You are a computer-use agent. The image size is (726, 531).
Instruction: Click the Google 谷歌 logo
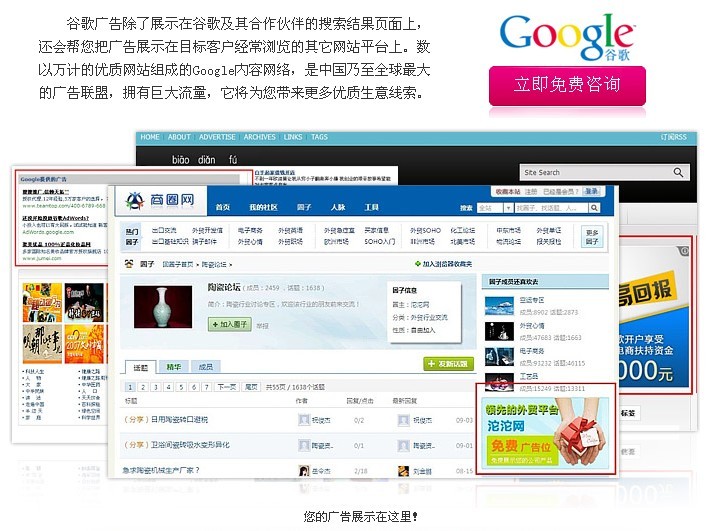tap(565, 37)
